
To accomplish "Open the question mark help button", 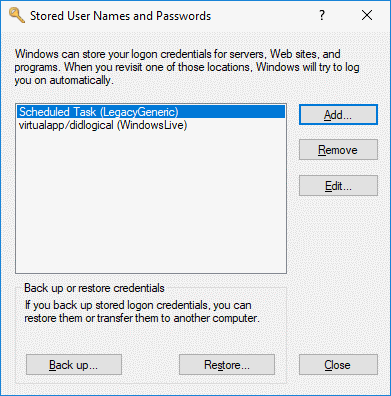I will point(322,15).
